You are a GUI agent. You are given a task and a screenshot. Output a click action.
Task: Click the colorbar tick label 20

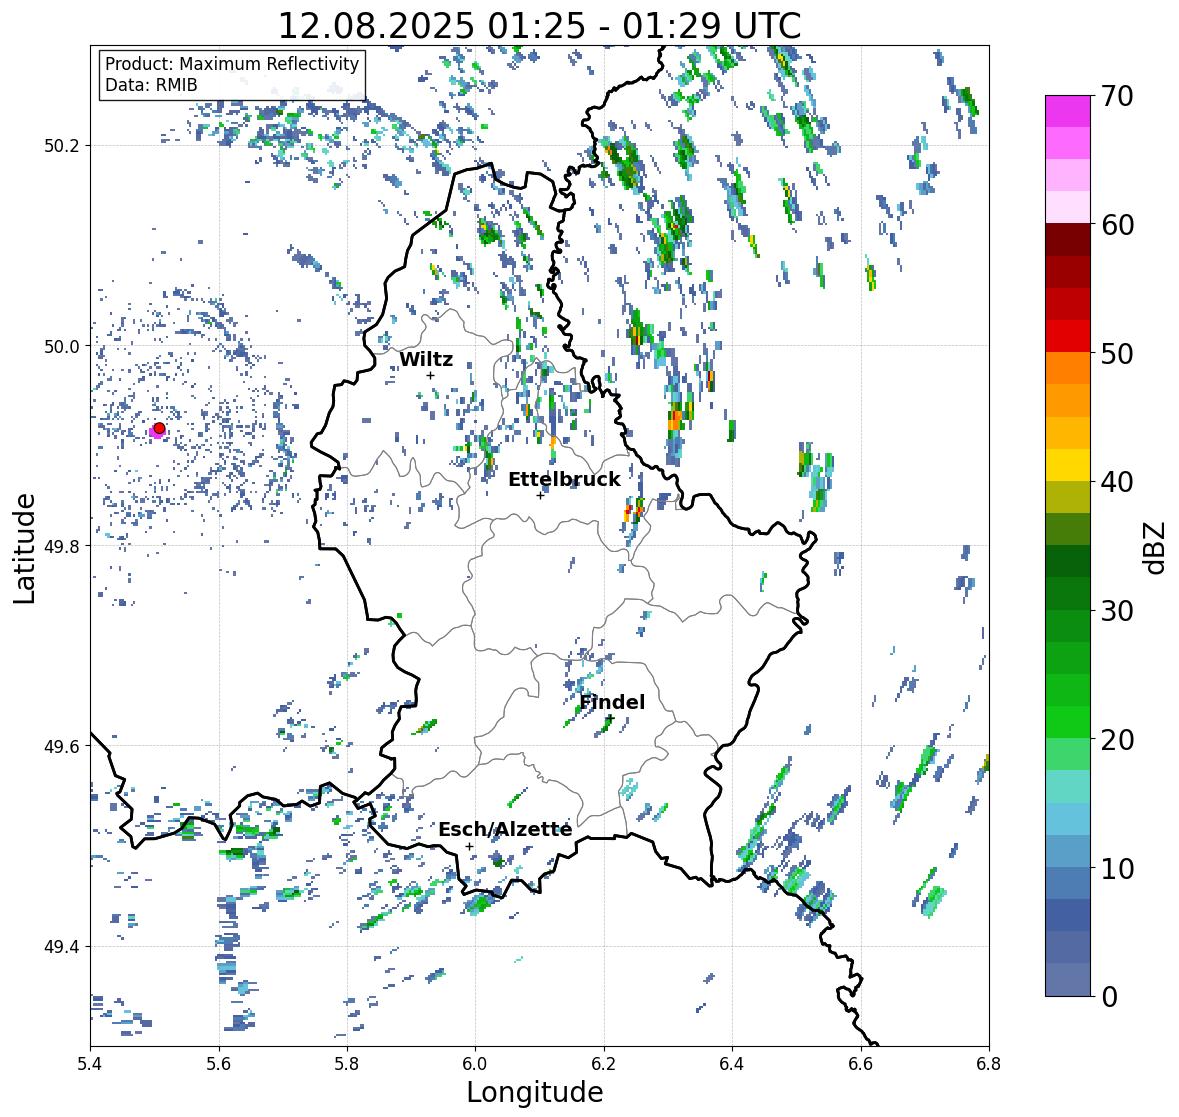tap(1118, 740)
